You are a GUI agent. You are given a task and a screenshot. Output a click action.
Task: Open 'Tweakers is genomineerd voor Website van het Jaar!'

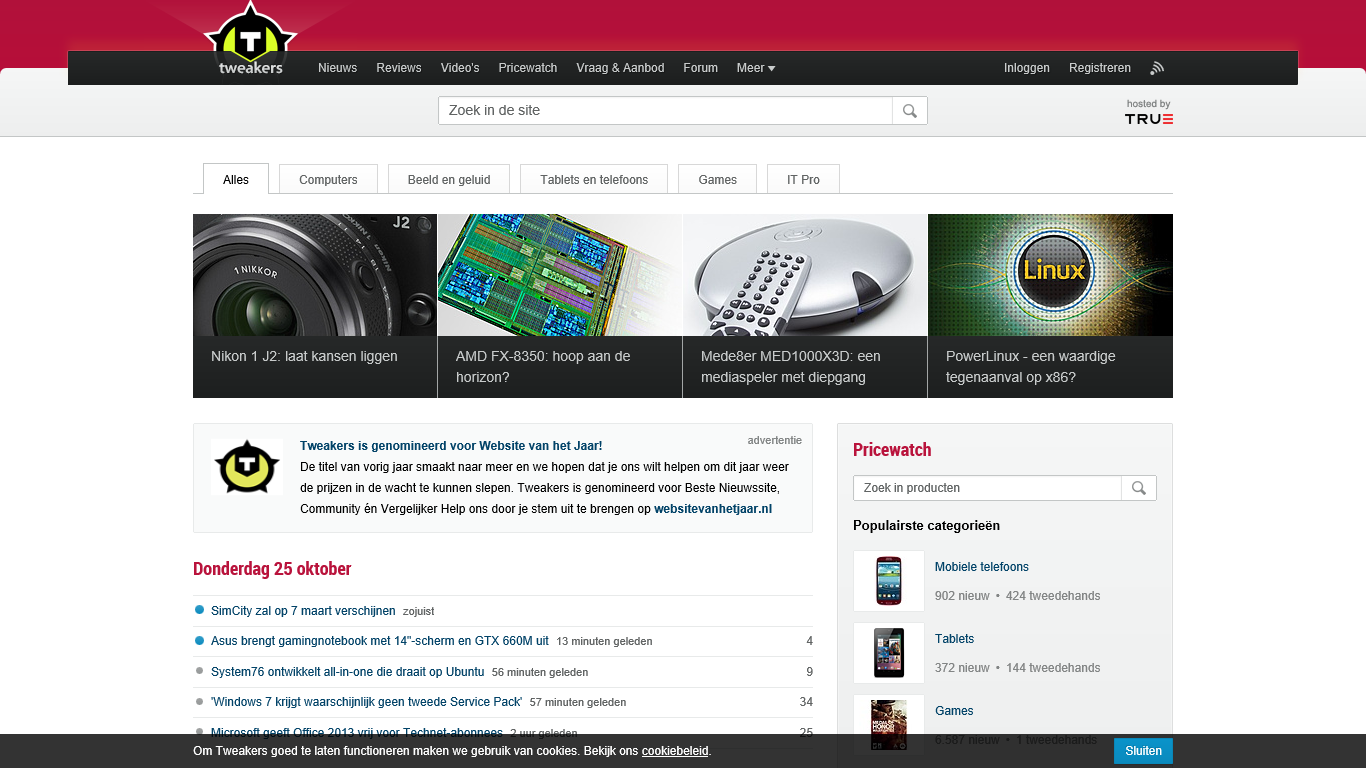(451, 446)
